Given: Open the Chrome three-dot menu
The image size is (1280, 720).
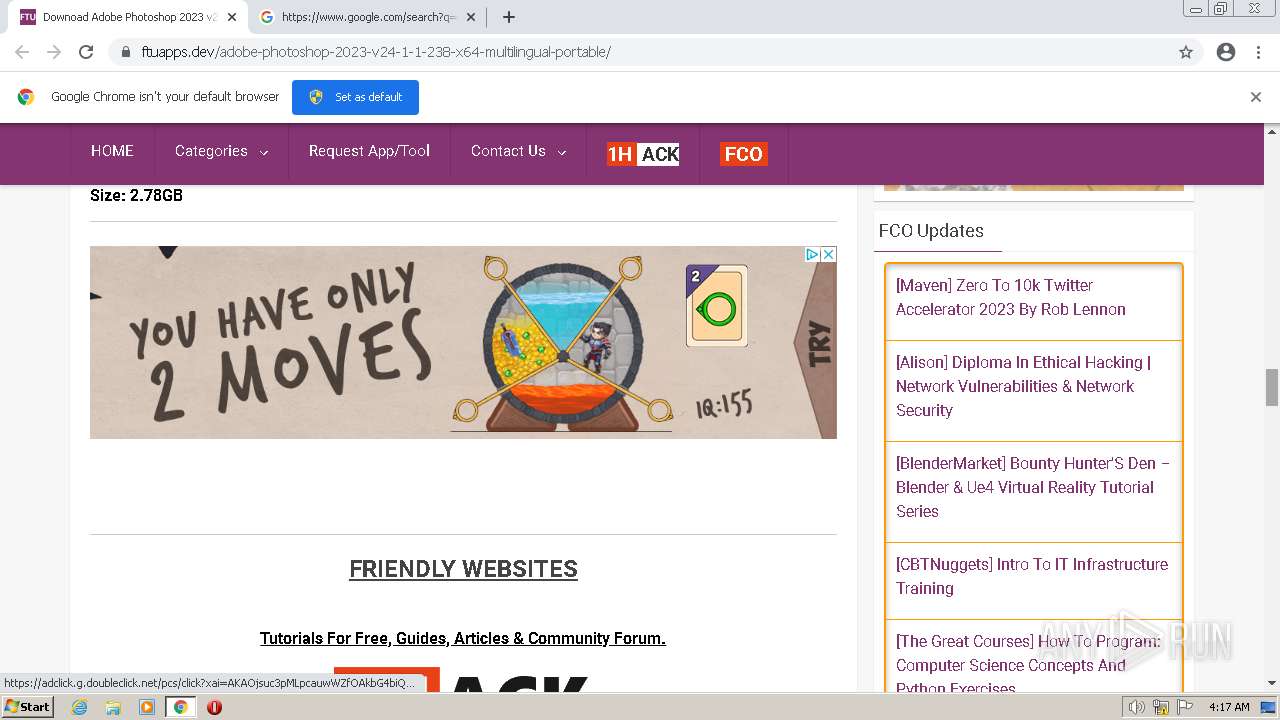Looking at the screenshot, I should coord(1258,52).
